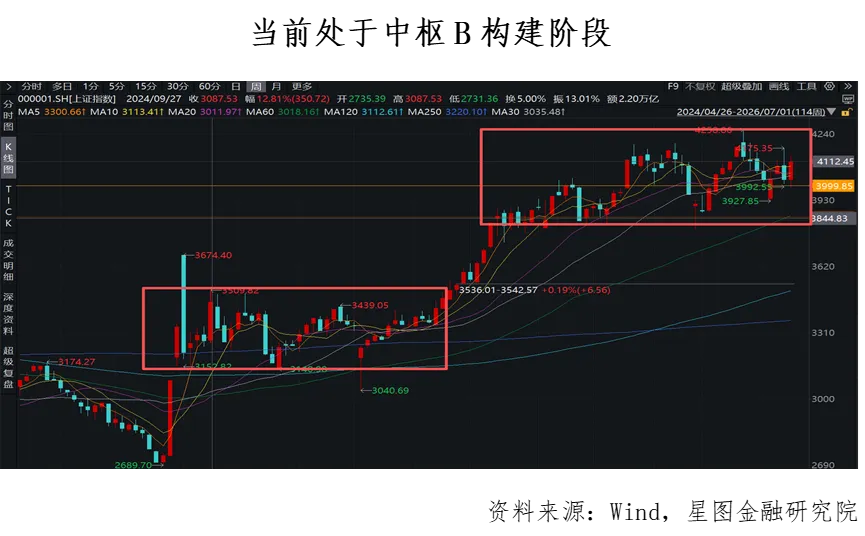
Task: Switch to 日 daily period tab
Action: pos(236,87)
